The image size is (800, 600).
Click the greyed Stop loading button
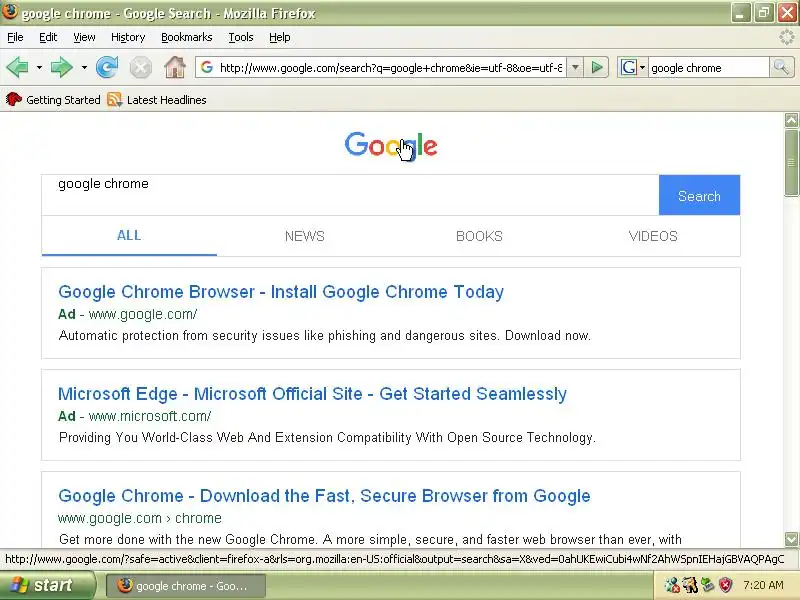(140, 67)
